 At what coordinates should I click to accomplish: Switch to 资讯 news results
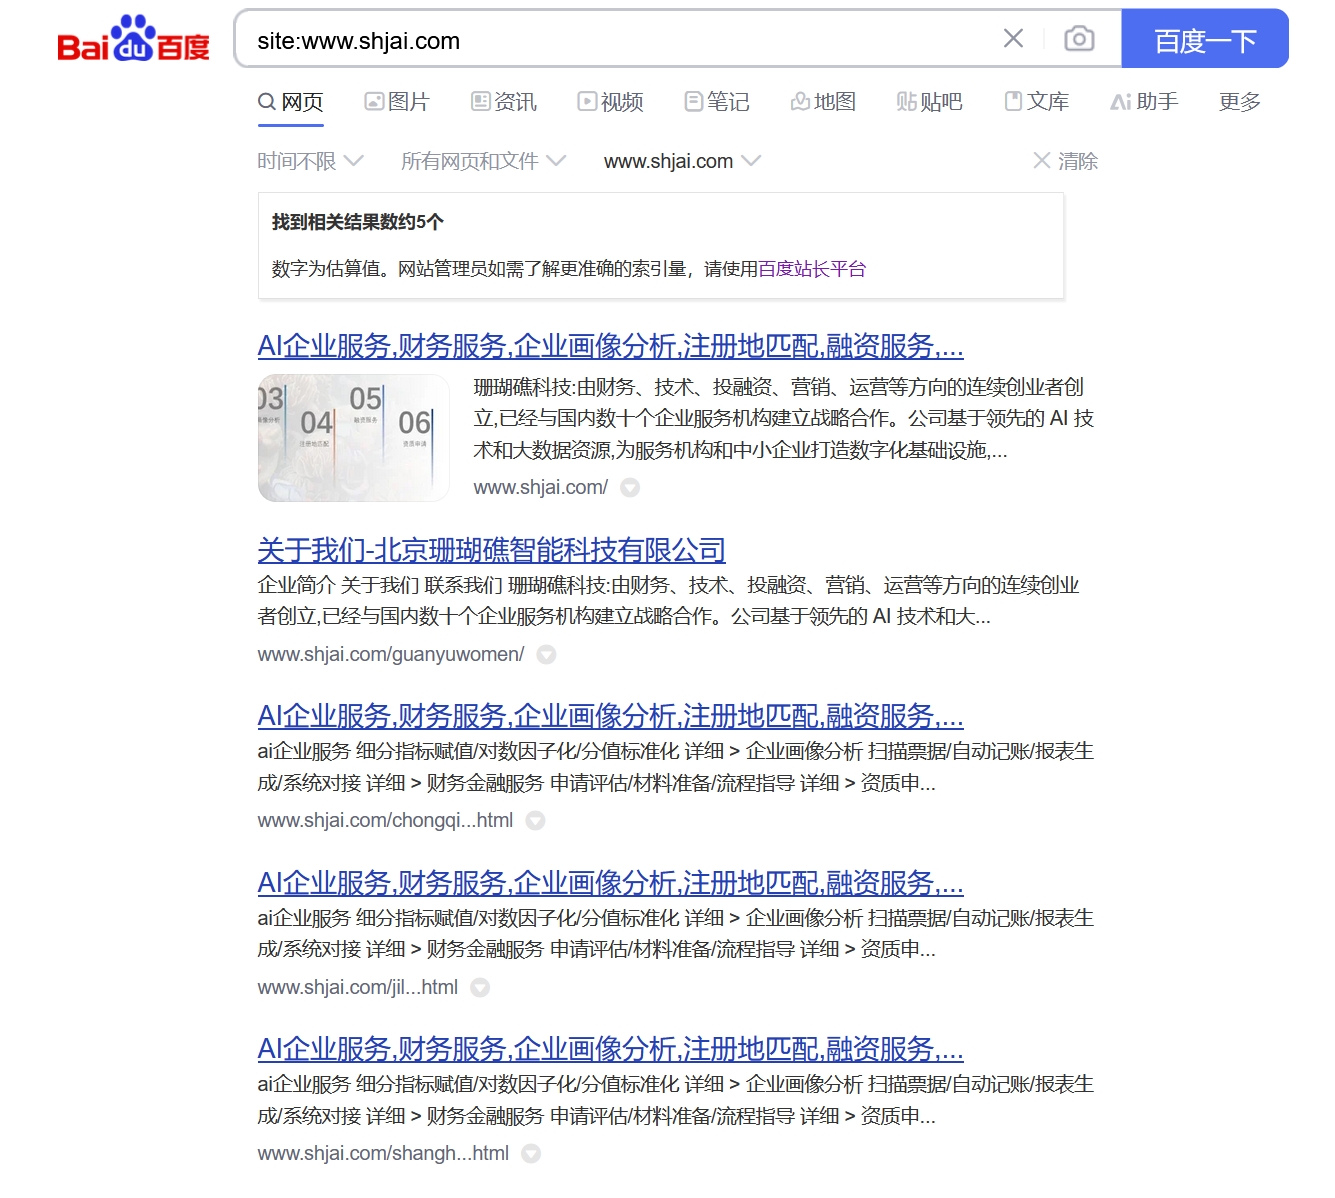[504, 101]
